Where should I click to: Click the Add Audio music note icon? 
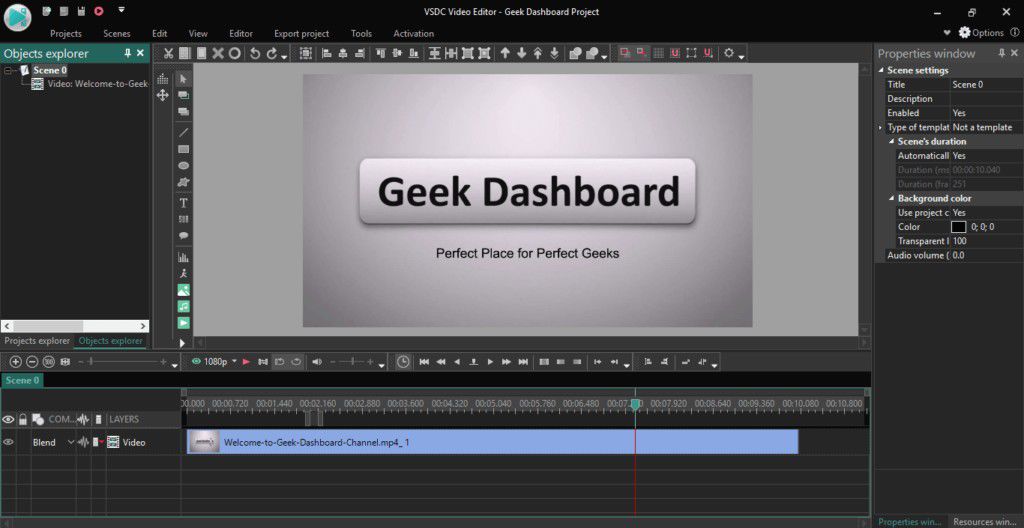tap(184, 306)
